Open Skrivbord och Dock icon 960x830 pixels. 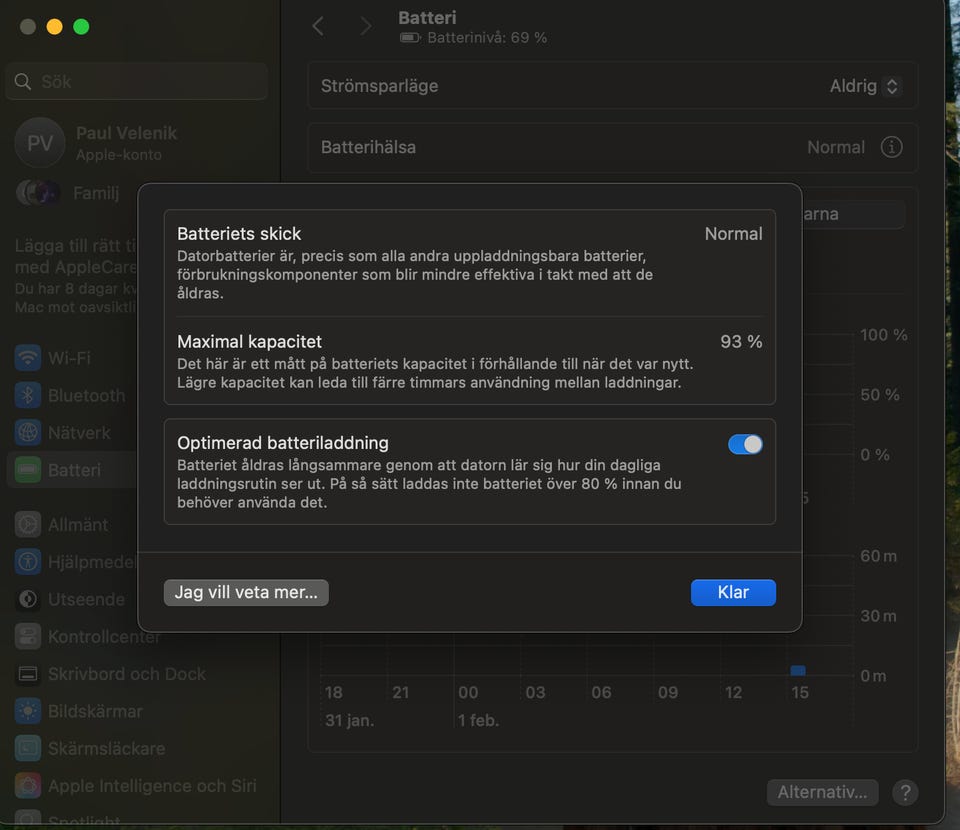pos(28,674)
